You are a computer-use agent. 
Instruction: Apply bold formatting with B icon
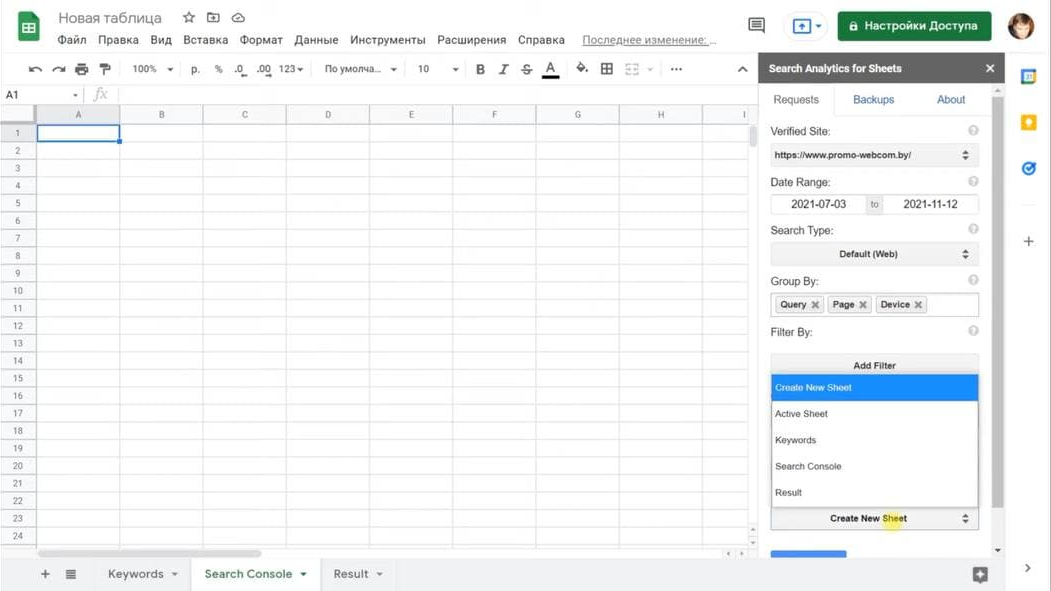[480, 69]
